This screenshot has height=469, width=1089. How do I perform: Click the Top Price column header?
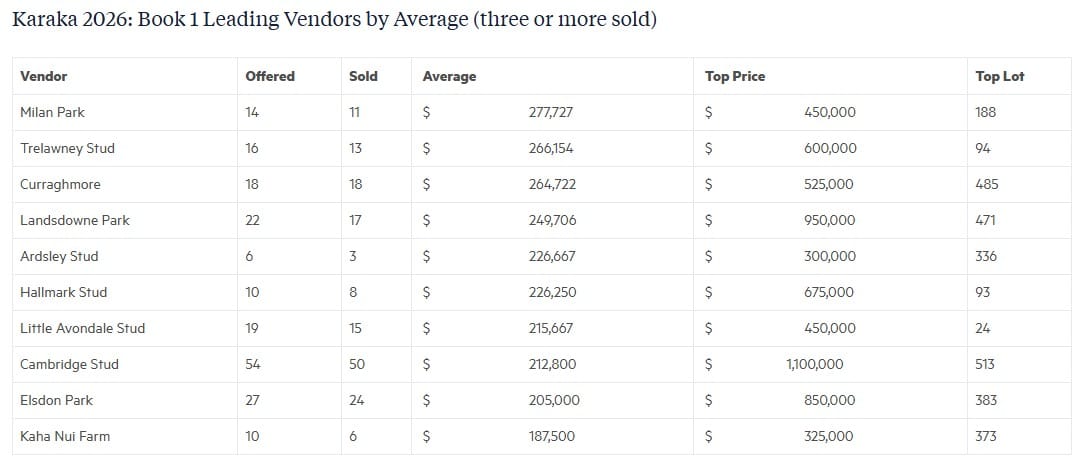(735, 76)
